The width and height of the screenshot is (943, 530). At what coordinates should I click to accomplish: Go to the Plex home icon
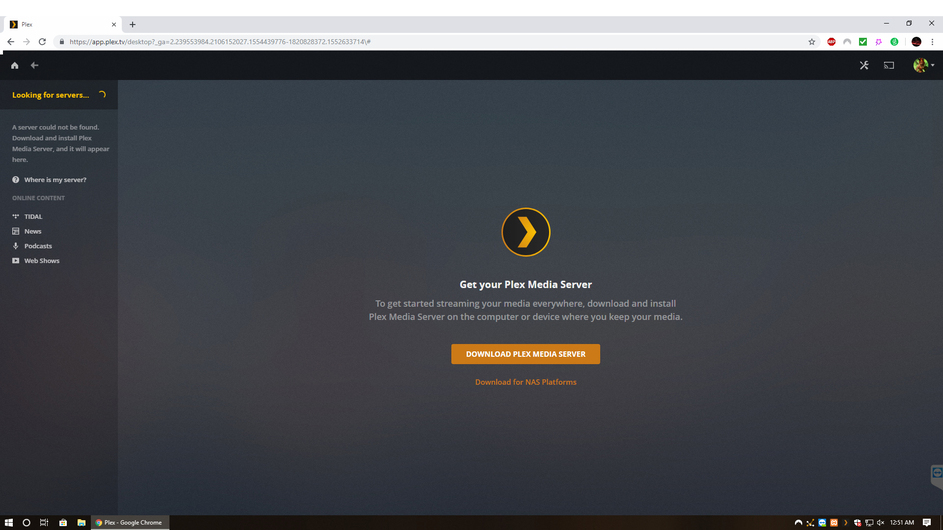pos(14,66)
